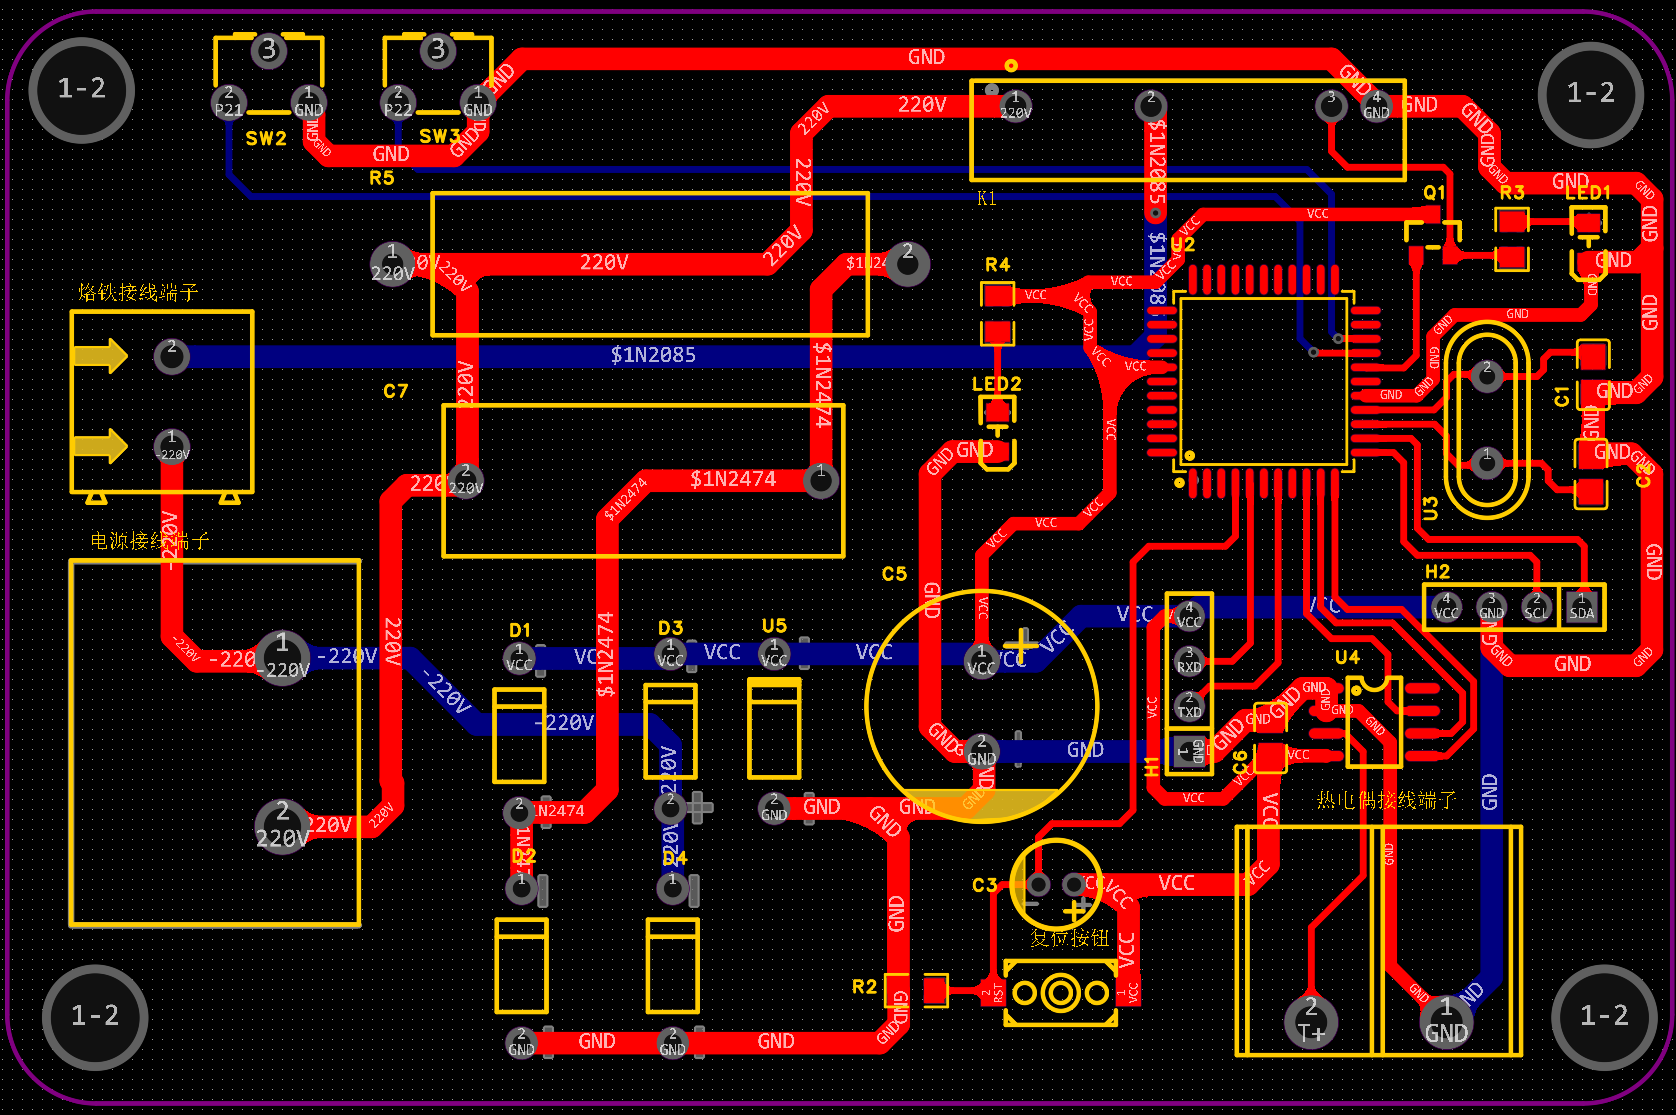Click the K1 relay designator text
This screenshot has width=1676, height=1115.
[x=987, y=198]
